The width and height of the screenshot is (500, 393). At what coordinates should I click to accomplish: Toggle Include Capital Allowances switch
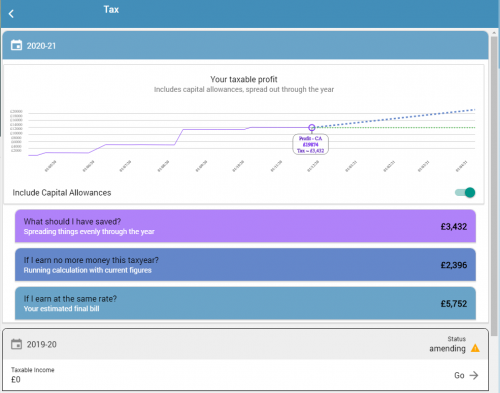(x=465, y=192)
